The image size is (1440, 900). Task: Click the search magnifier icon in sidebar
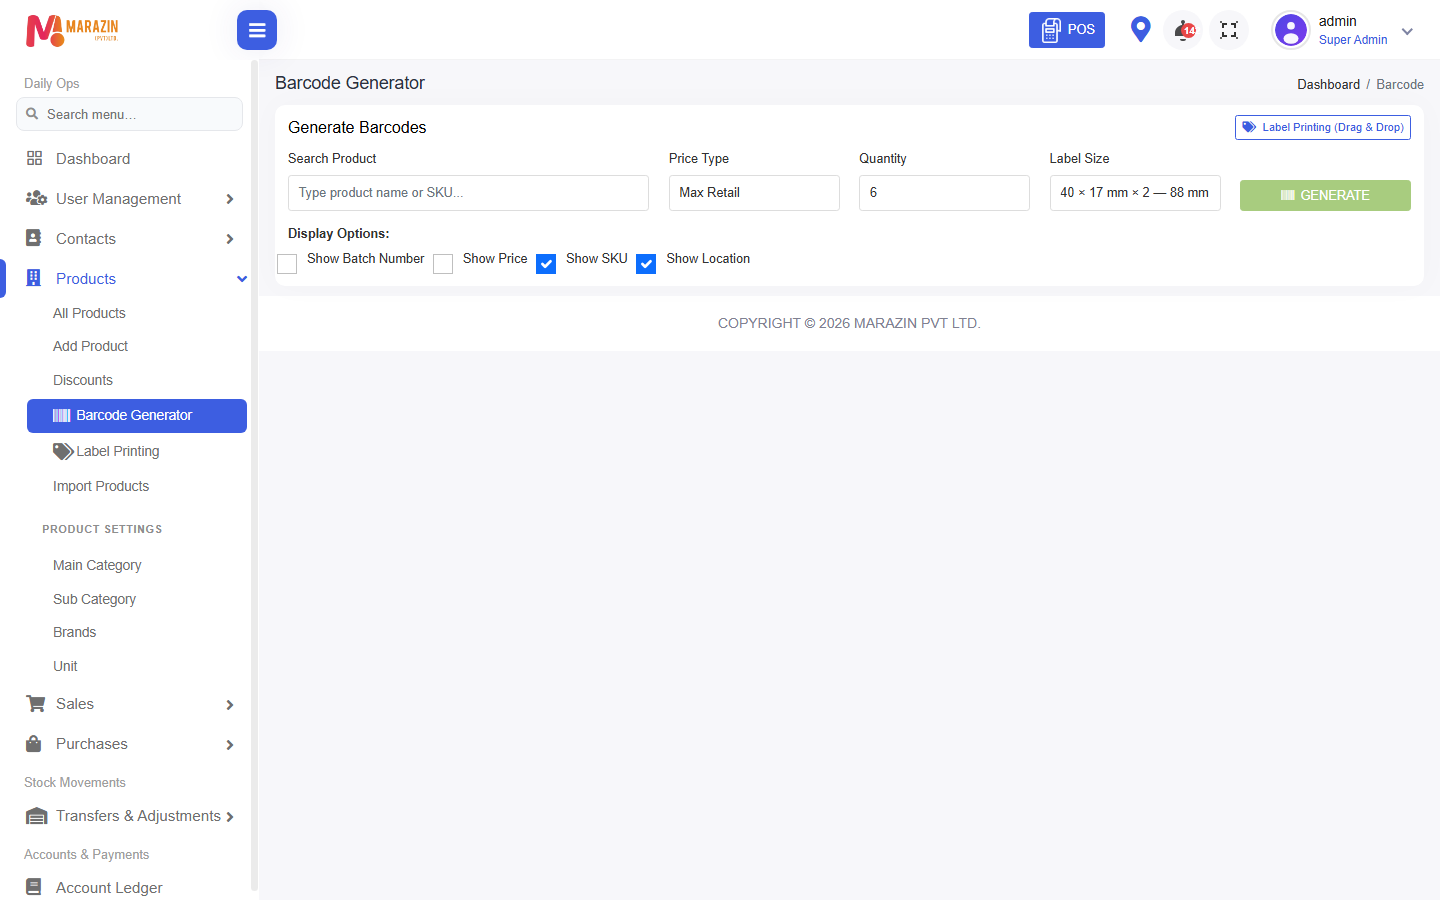click(32, 114)
